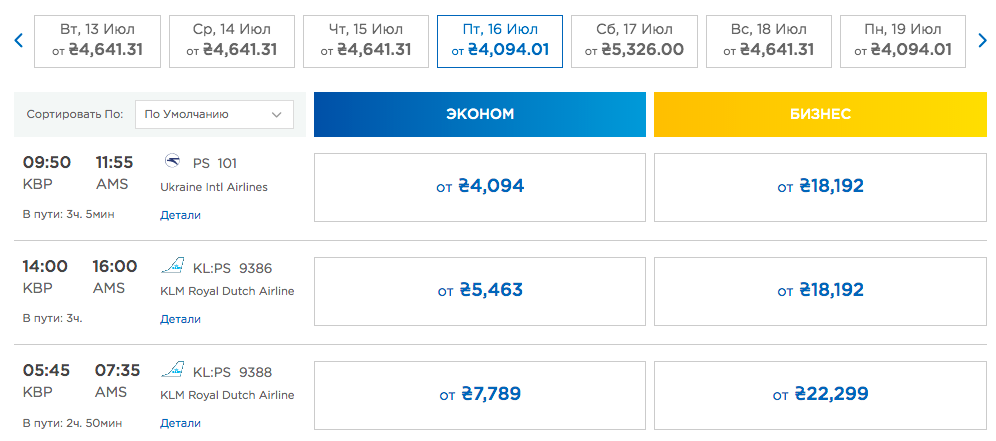Select the Saturday 17 July date tab
The image size is (996, 441).
click(x=634, y=41)
